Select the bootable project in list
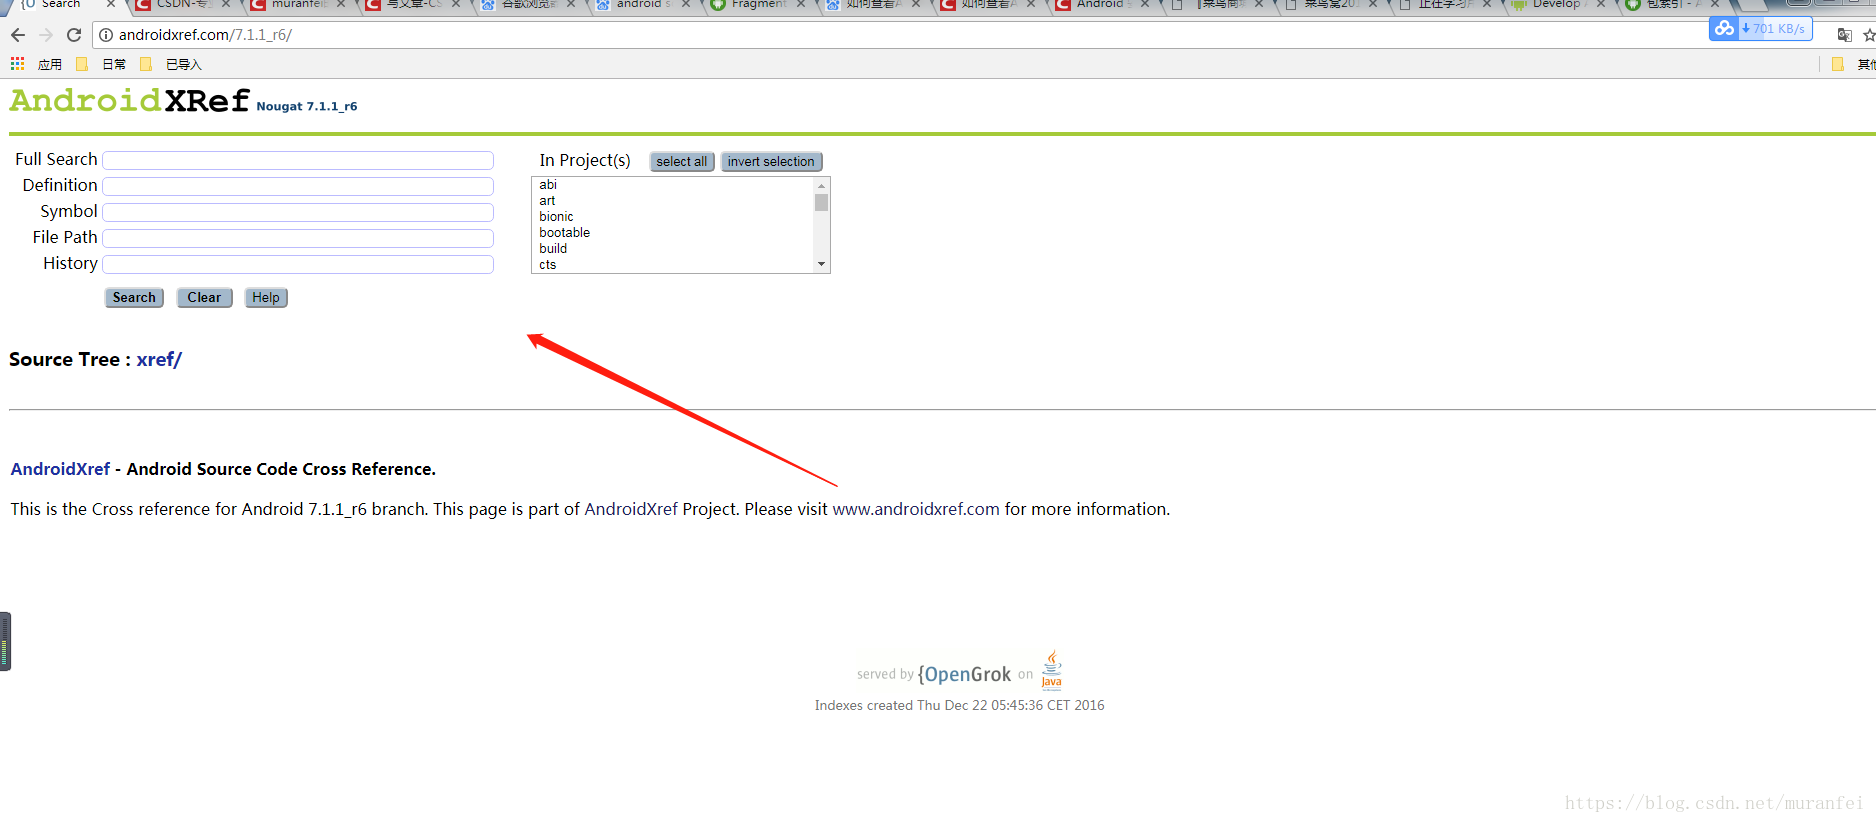This screenshot has height=823, width=1876. pos(673,233)
